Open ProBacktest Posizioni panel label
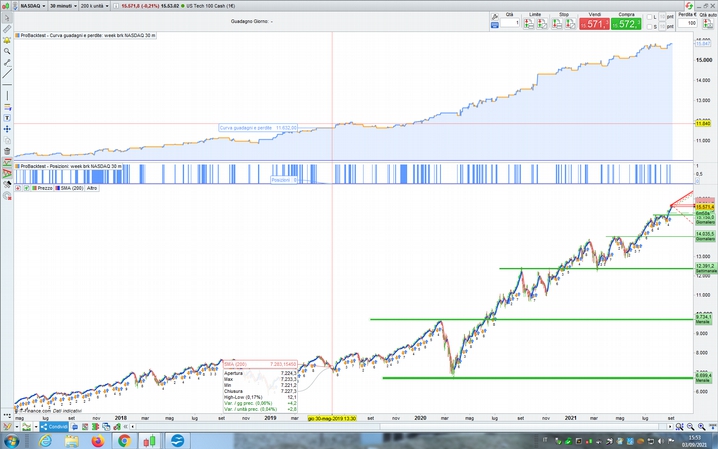The image size is (718, 449). [69, 166]
